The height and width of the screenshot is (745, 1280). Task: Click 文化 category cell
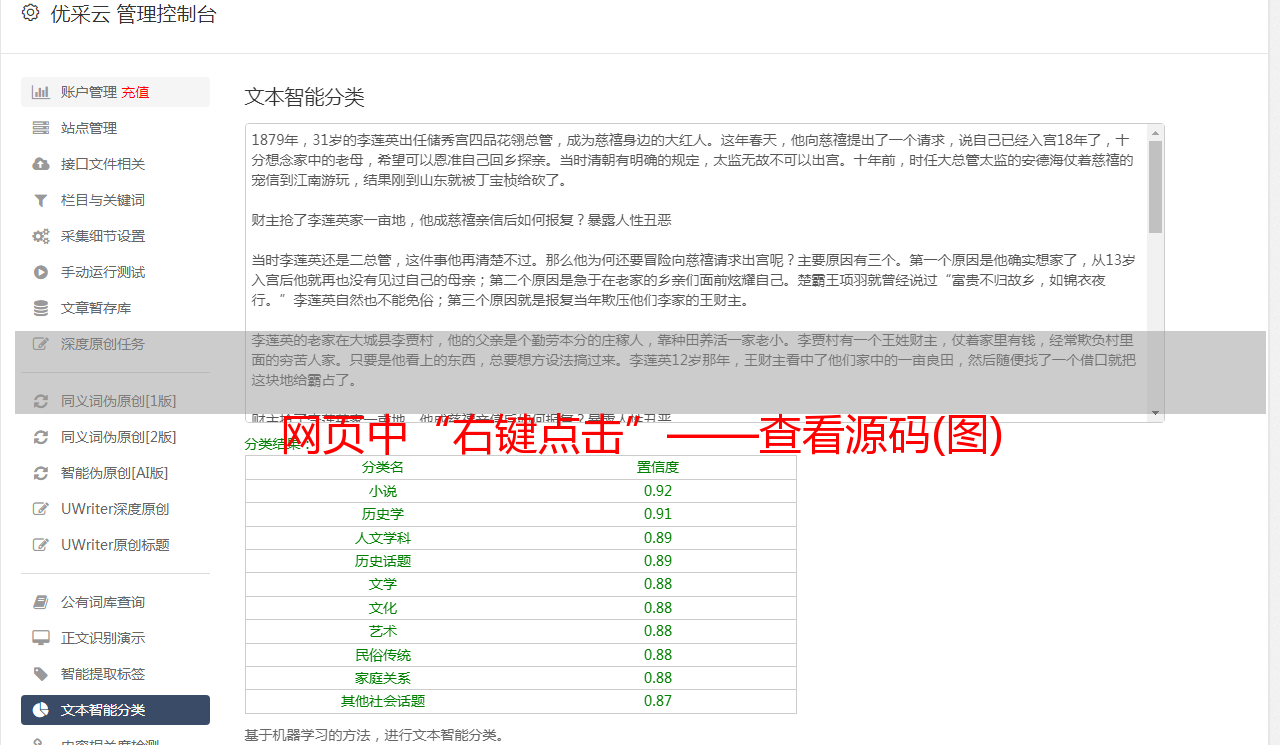(383, 608)
